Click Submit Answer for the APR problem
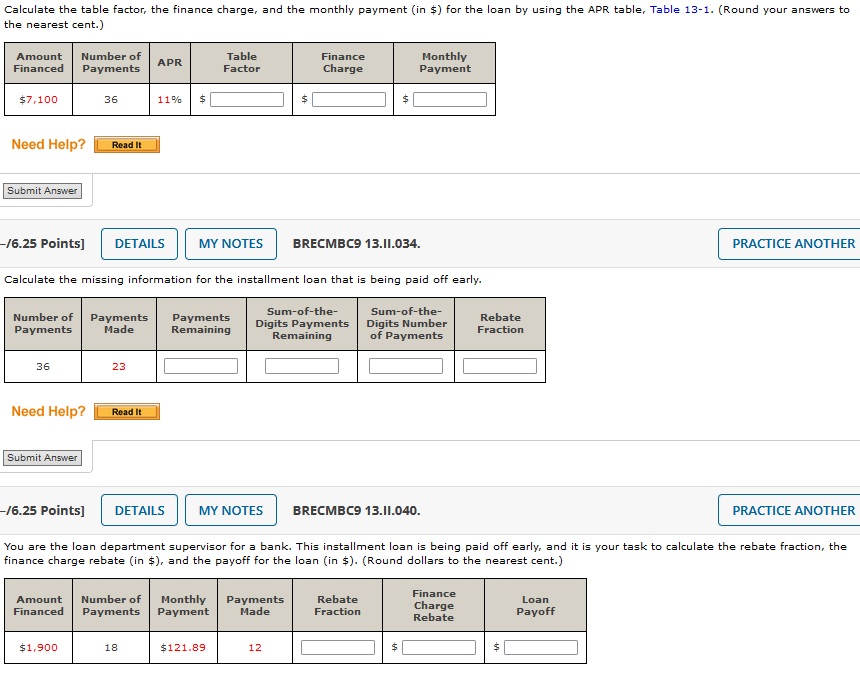The width and height of the screenshot is (860, 680). 42,190
